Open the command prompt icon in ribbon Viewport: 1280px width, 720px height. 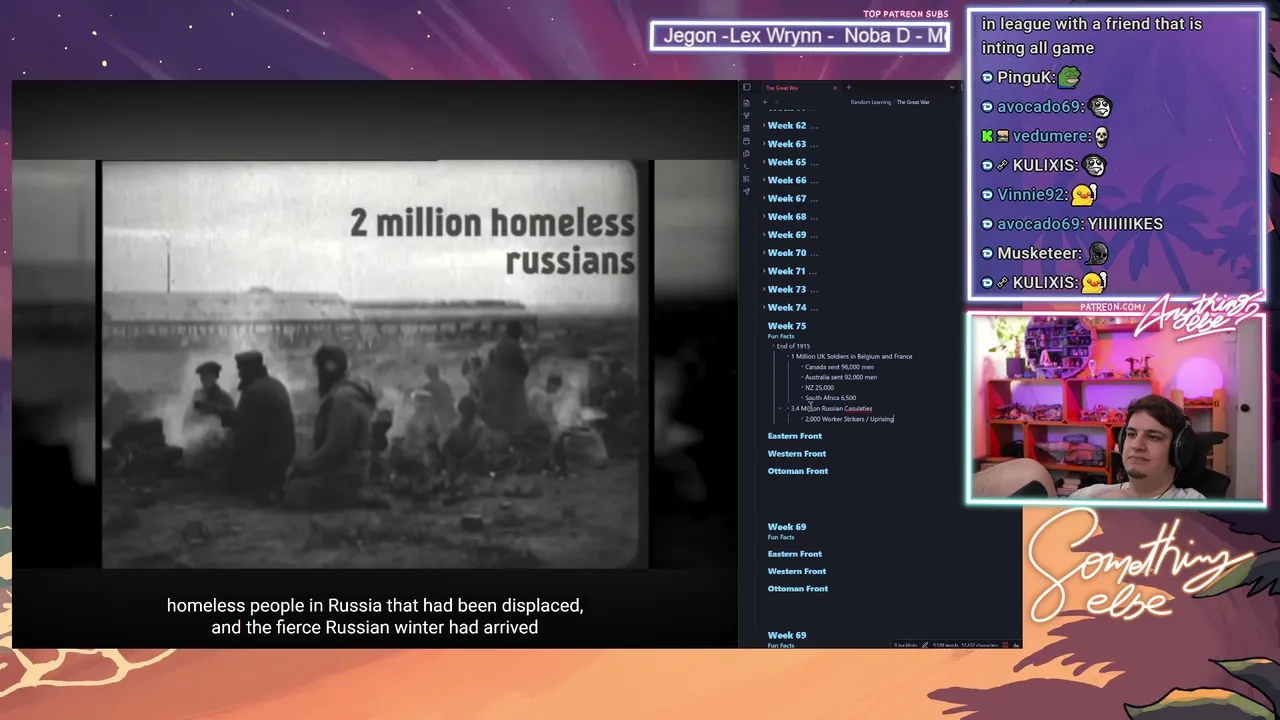tap(746, 166)
